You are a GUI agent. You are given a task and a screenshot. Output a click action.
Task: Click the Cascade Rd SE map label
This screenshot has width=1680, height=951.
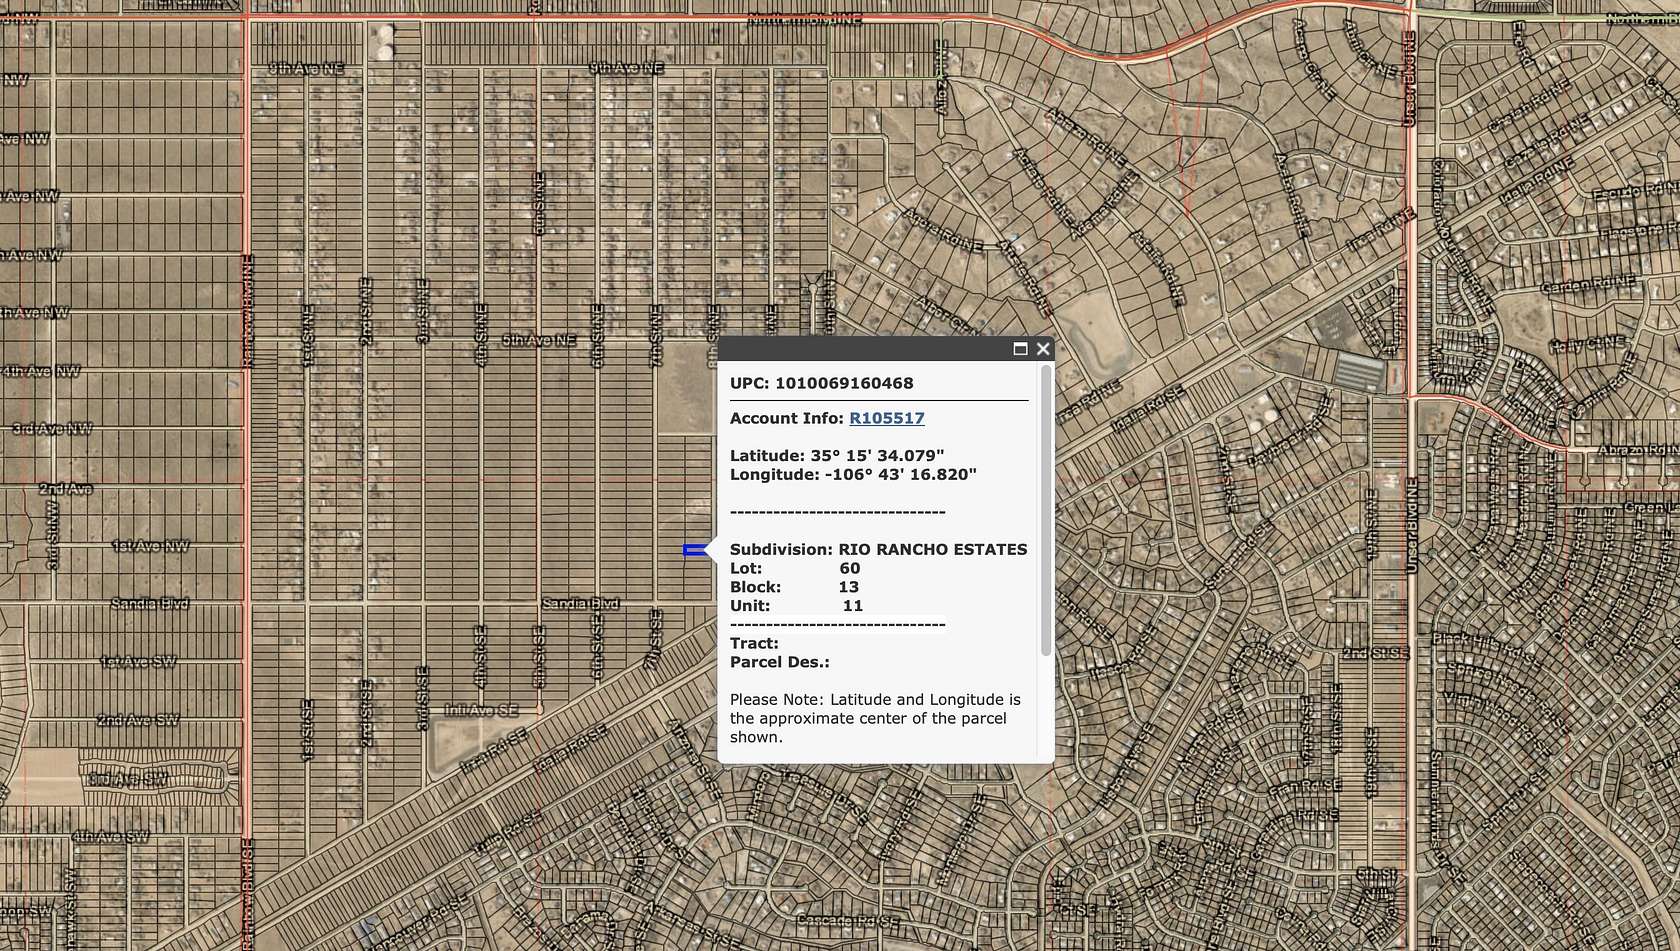click(x=847, y=920)
